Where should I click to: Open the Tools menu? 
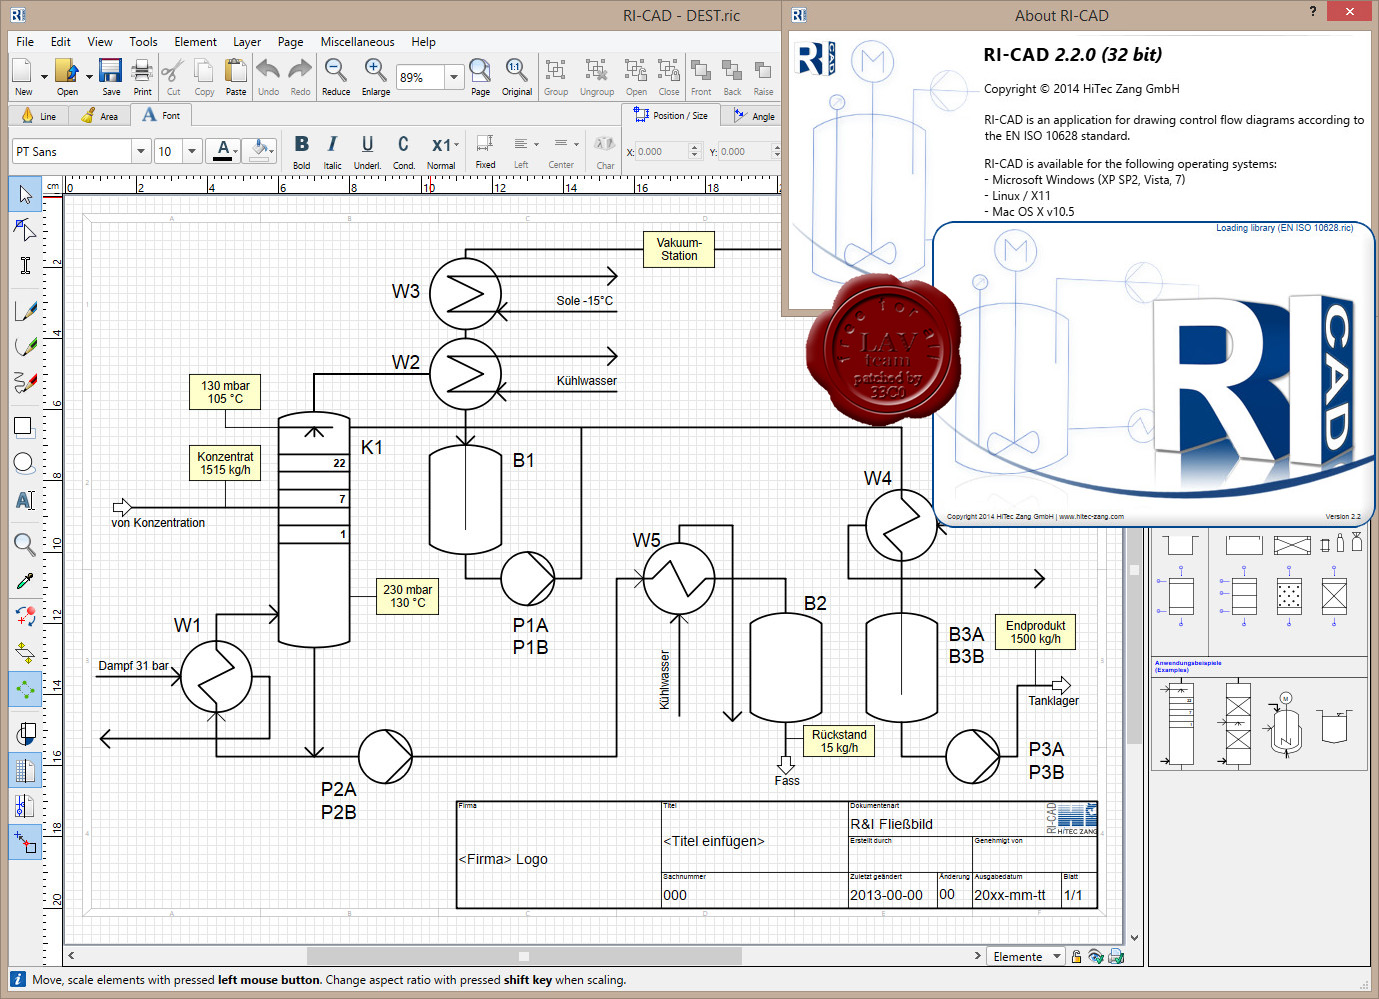point(143,42)
